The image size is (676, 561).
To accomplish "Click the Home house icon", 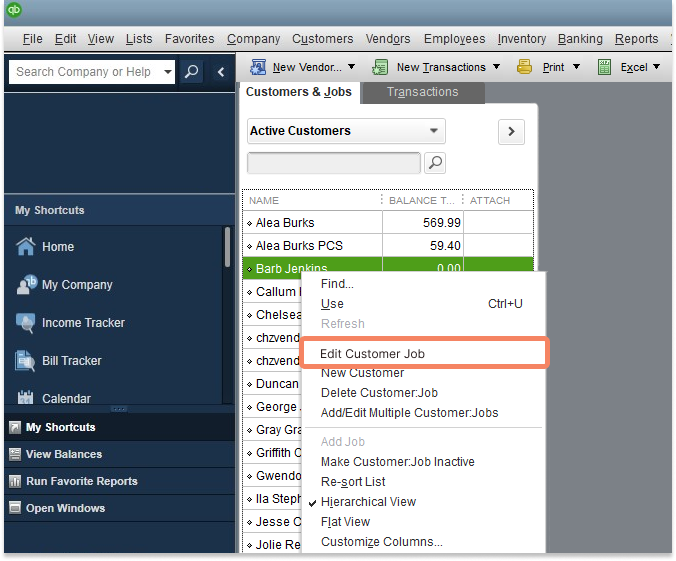I will tap(26, 247).
